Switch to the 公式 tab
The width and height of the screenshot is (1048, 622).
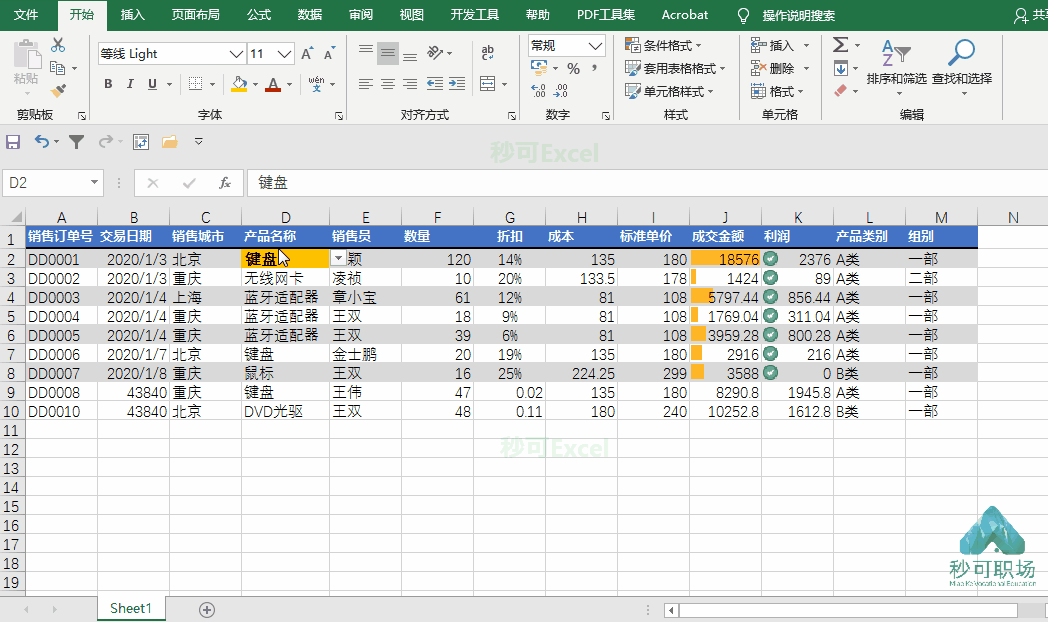coord(259,15)
